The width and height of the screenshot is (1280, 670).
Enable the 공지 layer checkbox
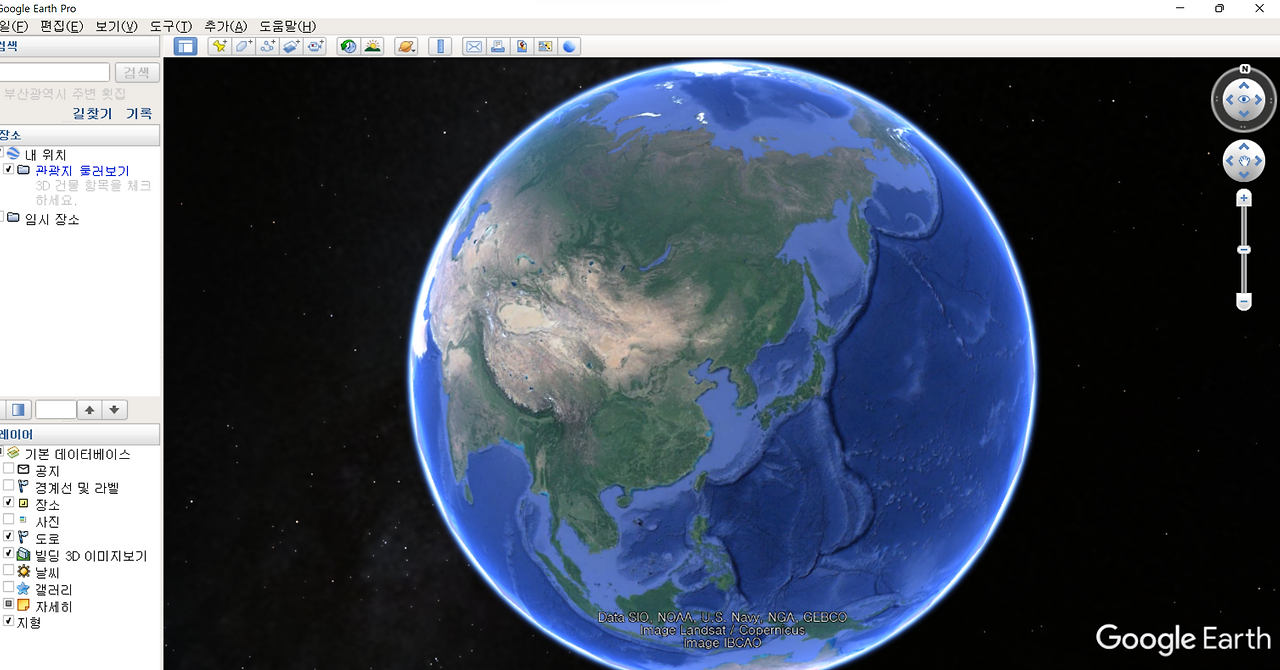8,469
